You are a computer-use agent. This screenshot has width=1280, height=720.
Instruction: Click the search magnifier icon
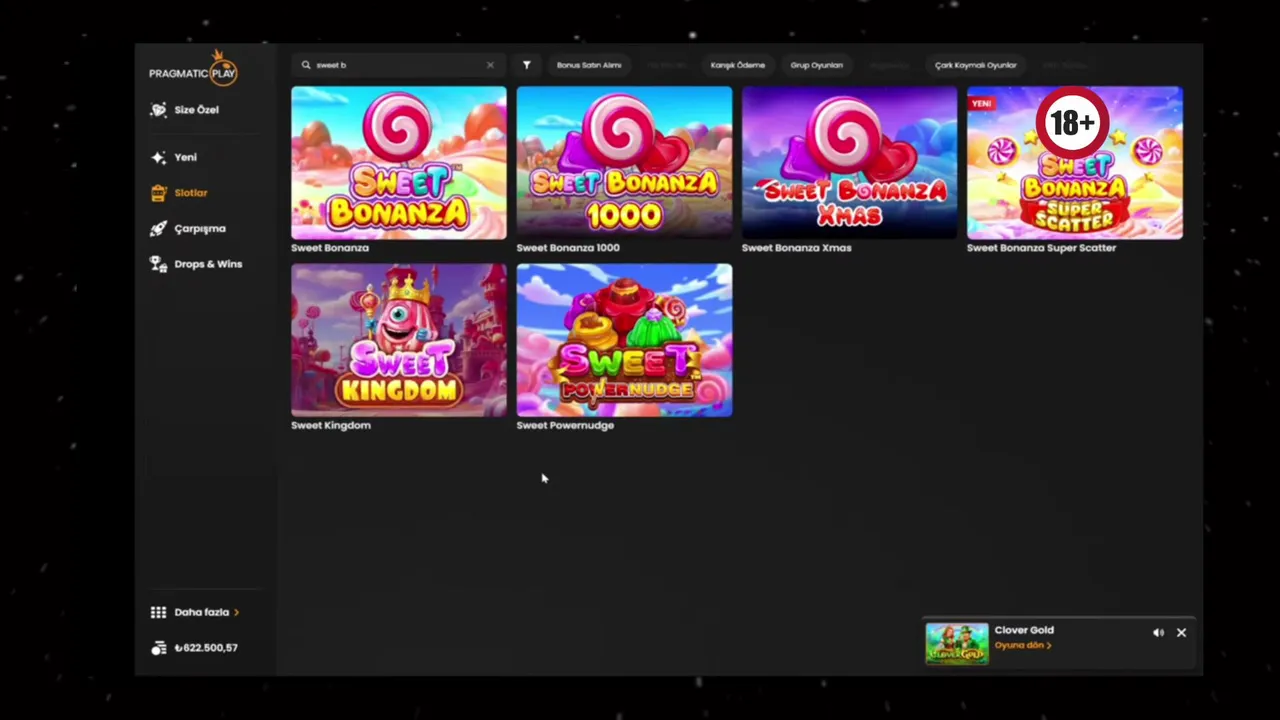coord(306,65)
